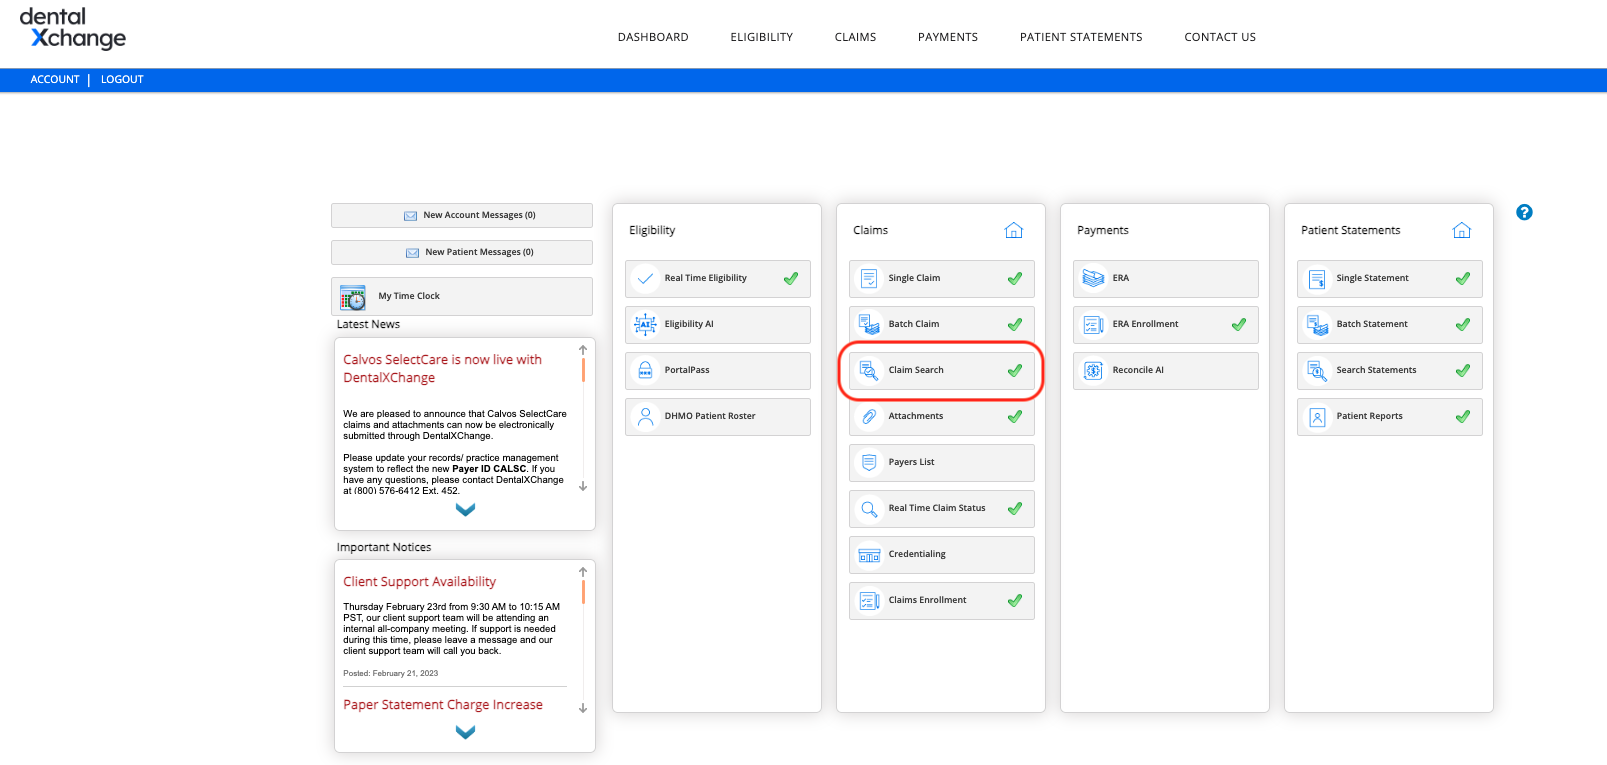1607x765 pixels.
Task: Click the Reconcile AI label
Action: pyautogui.click(x=1138, y=370)
